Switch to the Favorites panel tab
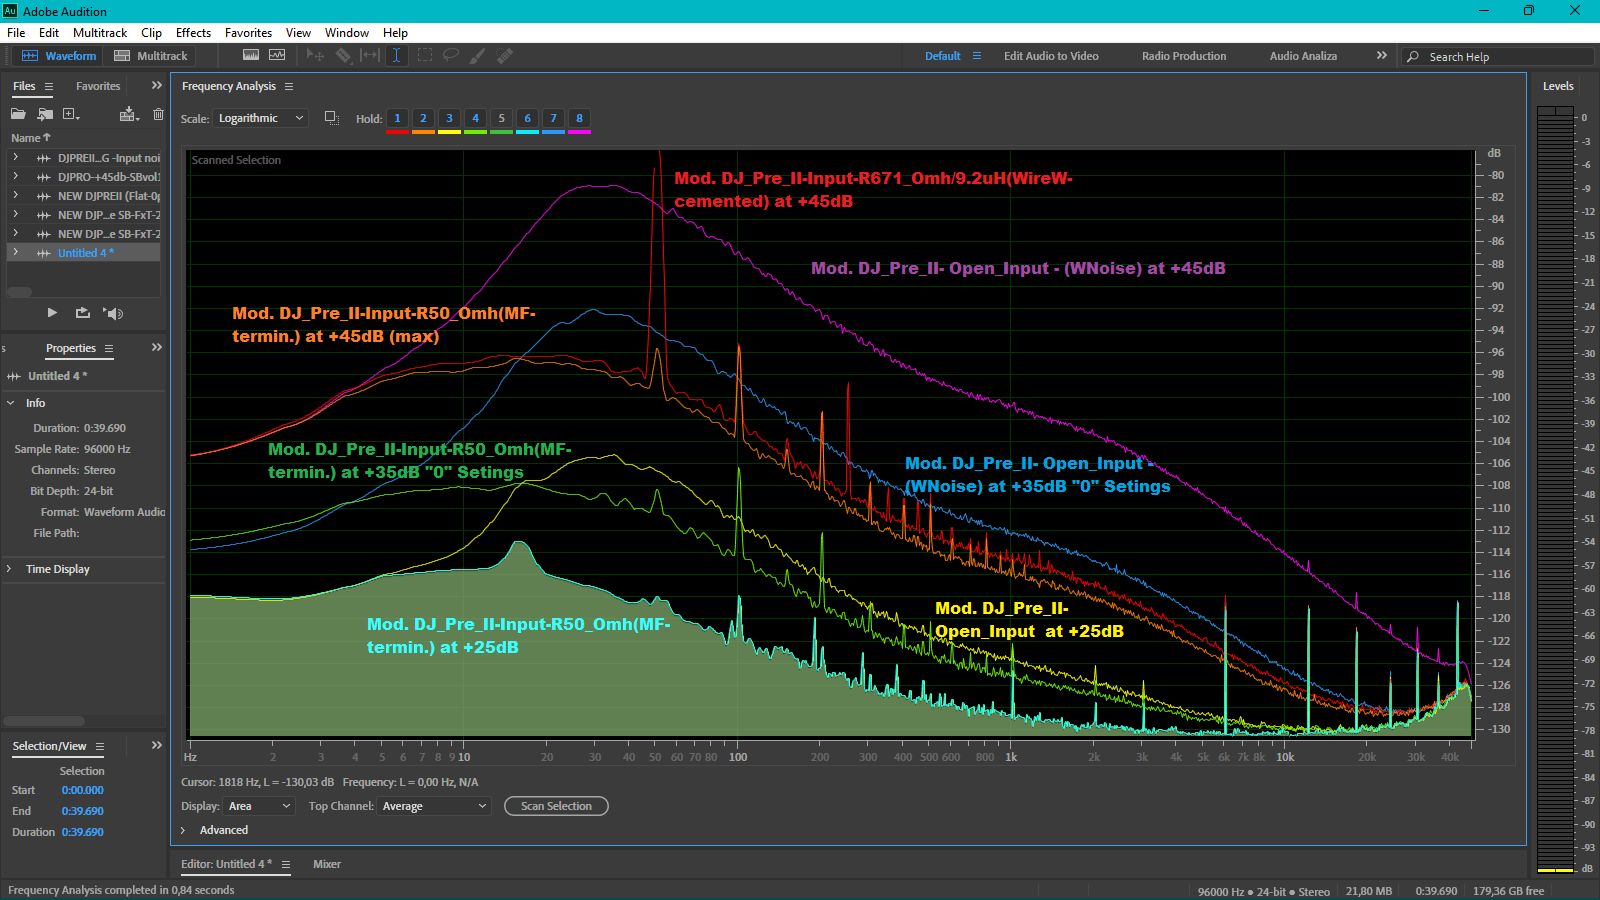Viewport: 1600px width, 900px height. pyautogui.click(x=98, y=87)
